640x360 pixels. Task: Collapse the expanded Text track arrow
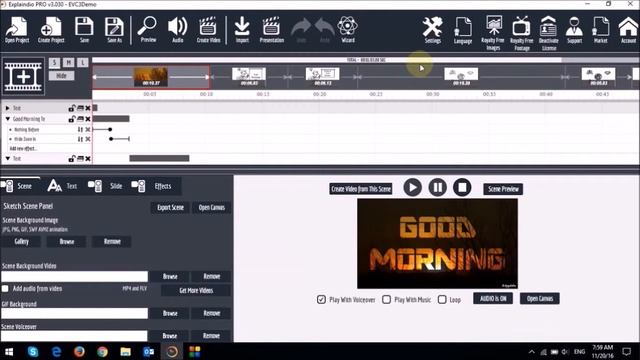click(x=7, y=158)
